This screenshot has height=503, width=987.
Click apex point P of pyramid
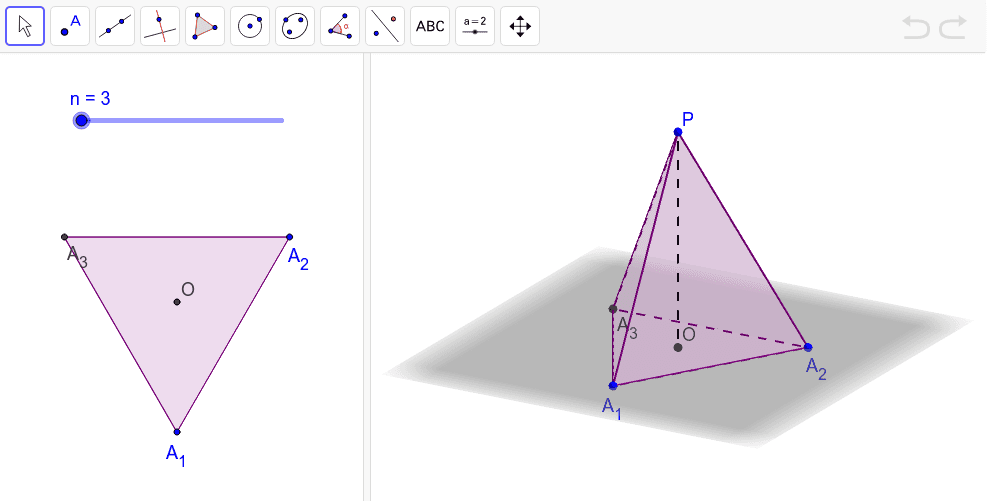[x=678, y=132]
